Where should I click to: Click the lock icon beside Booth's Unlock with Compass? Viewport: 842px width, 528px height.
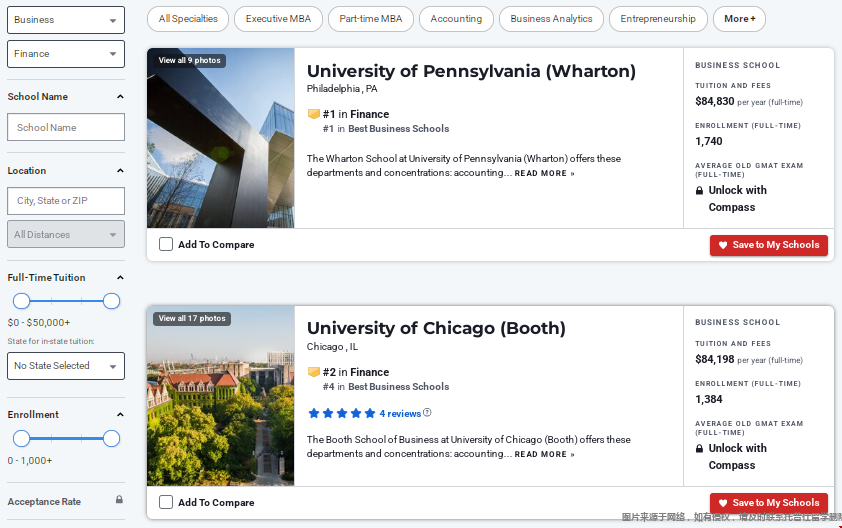coord(700,449)
